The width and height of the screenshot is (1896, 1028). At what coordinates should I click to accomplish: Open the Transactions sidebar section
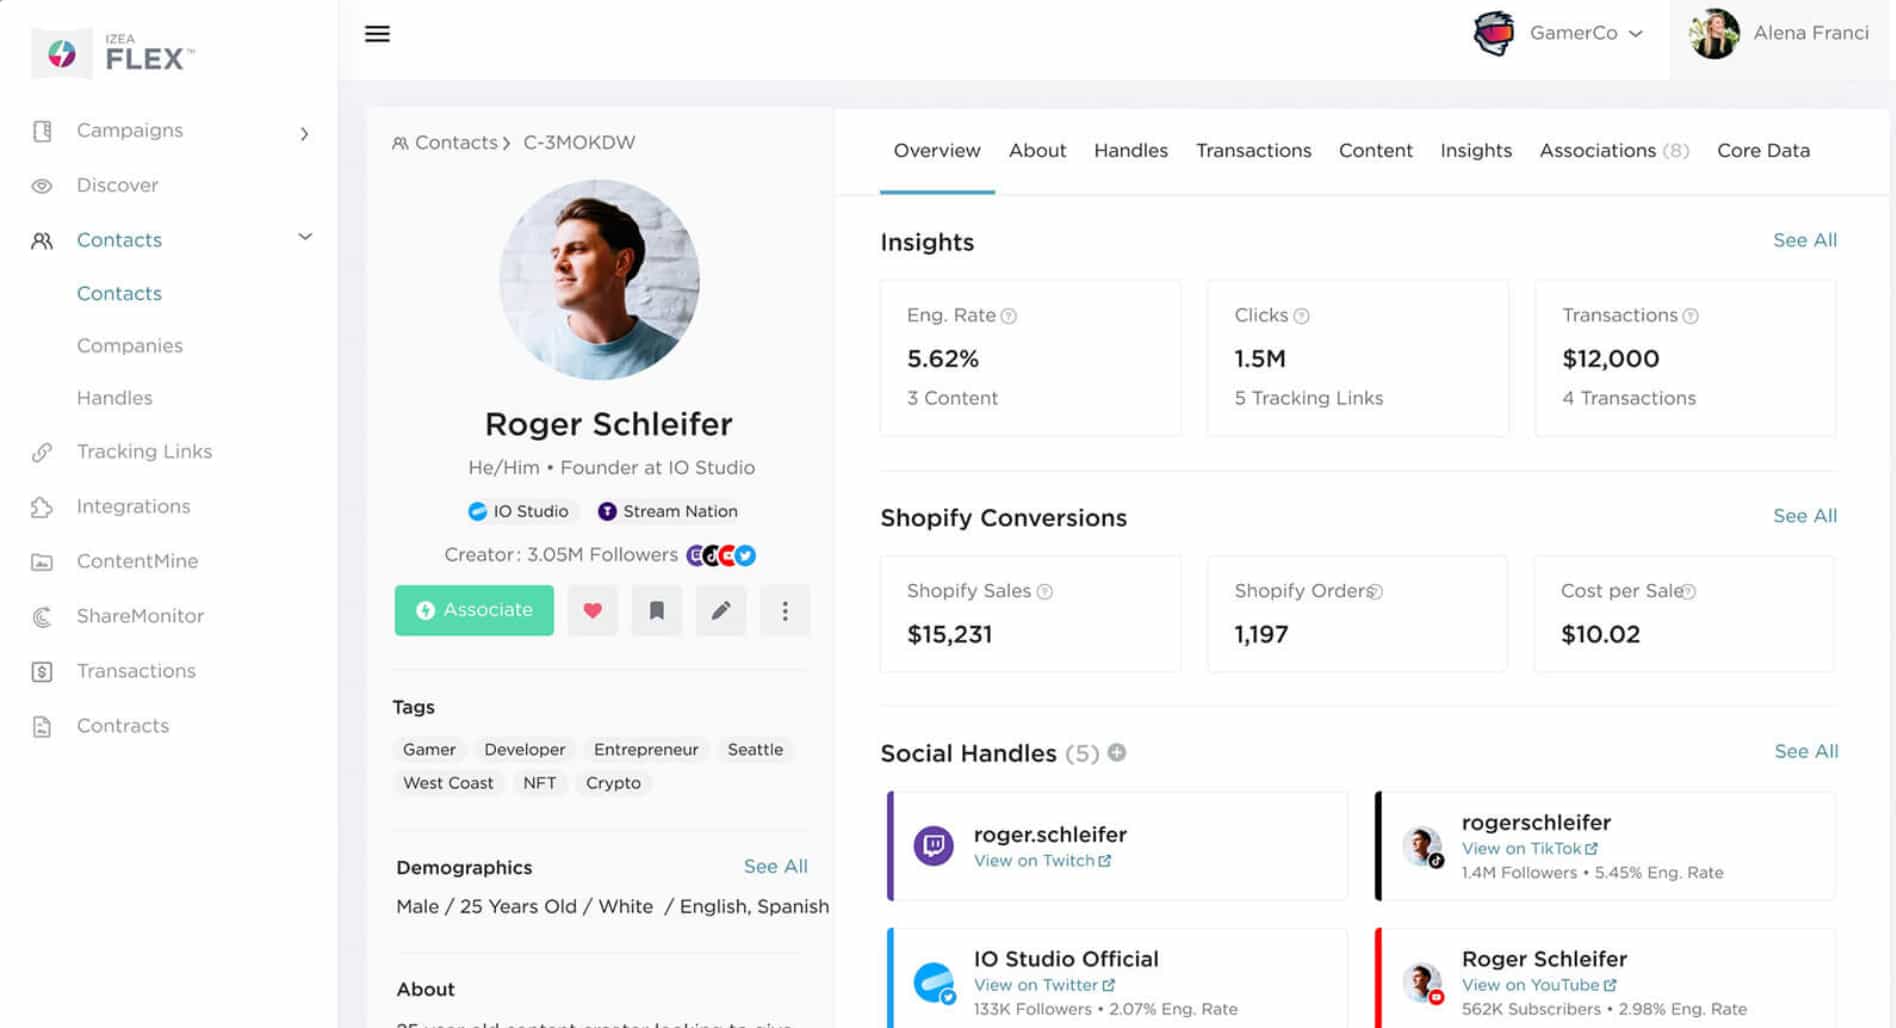click(136, 670)
